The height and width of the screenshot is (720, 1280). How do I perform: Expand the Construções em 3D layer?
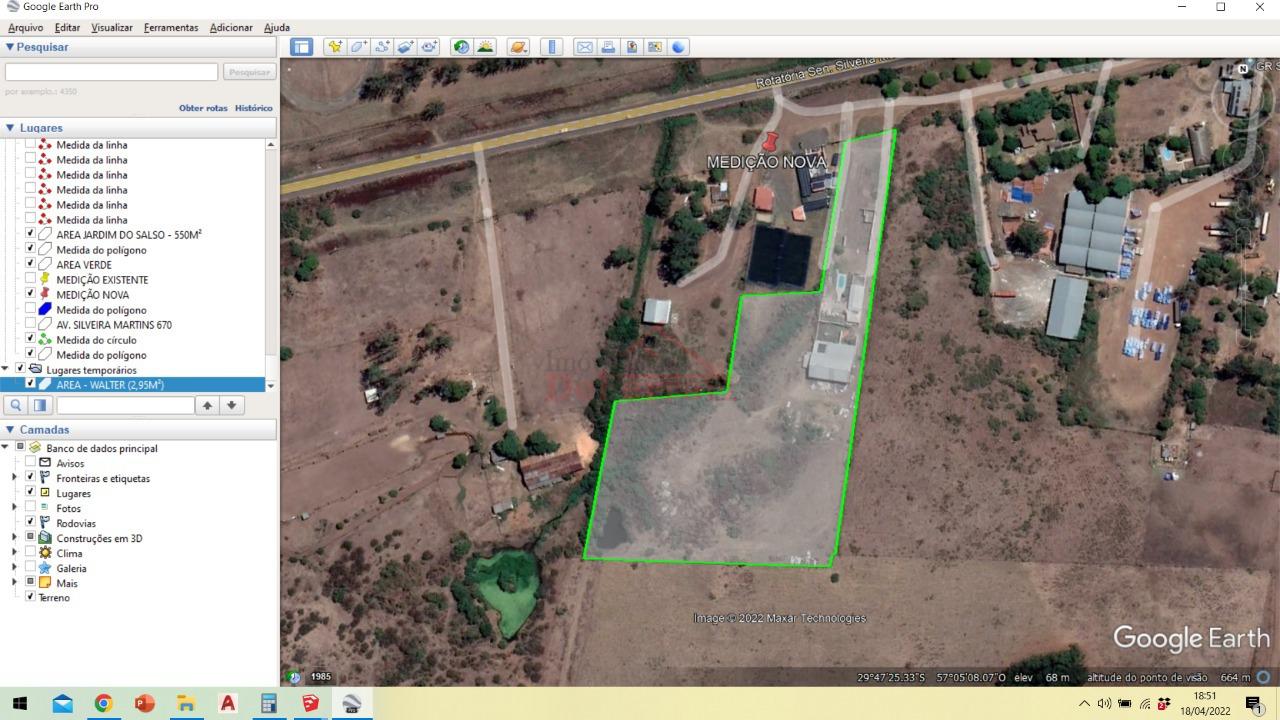click(15, 538)
